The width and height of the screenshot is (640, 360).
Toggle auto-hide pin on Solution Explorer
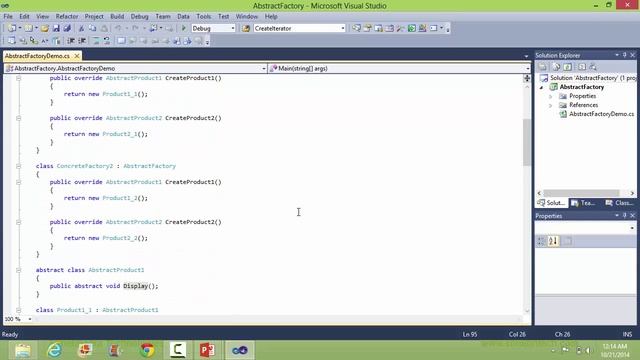pyautogui.click(x=624, y=55)
